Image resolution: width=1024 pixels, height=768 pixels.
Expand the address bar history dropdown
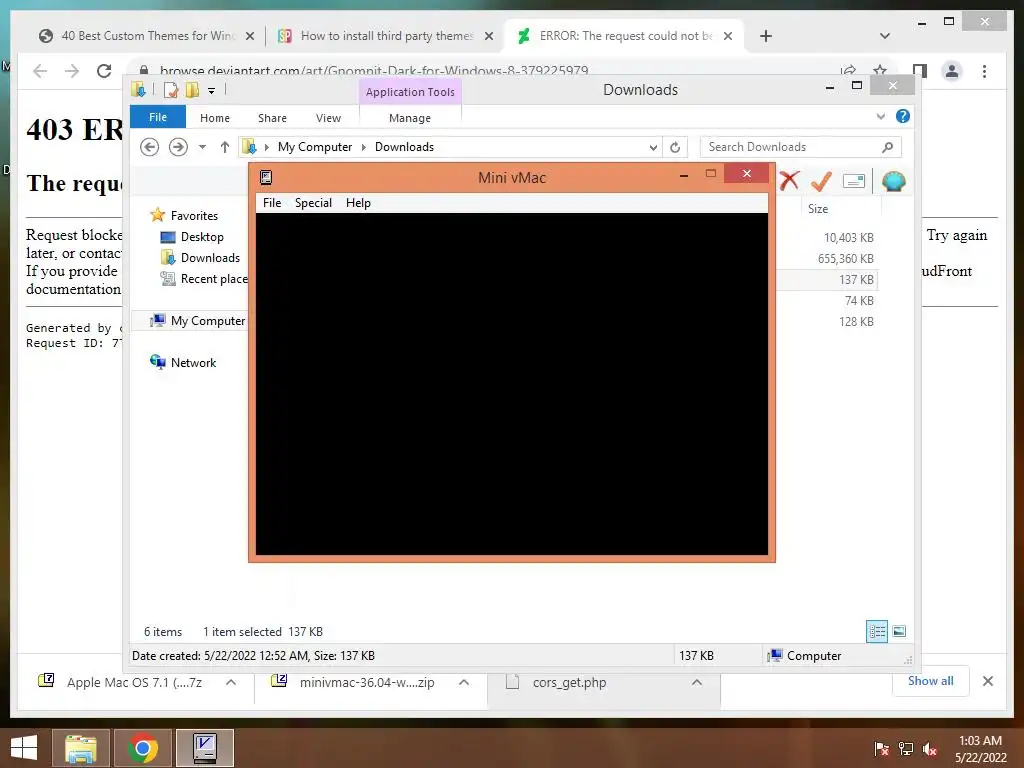pos(653,148)
